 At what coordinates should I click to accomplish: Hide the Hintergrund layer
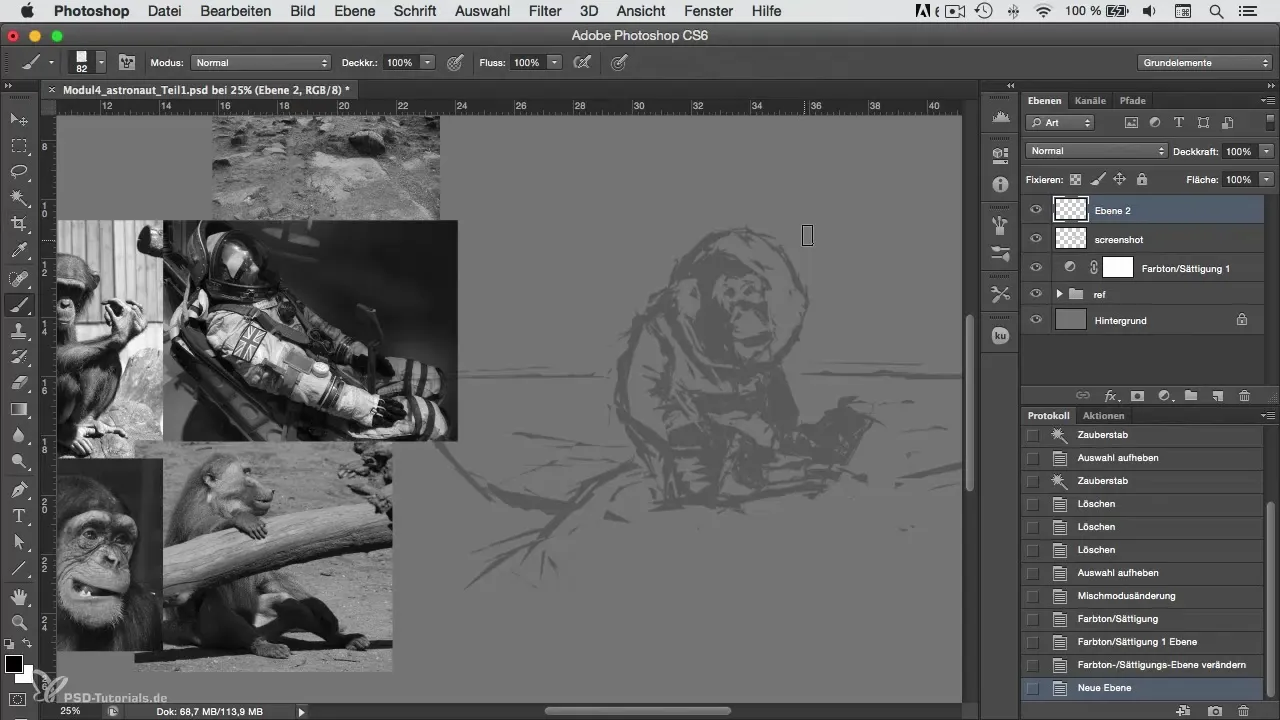(x=1036, y=320)
